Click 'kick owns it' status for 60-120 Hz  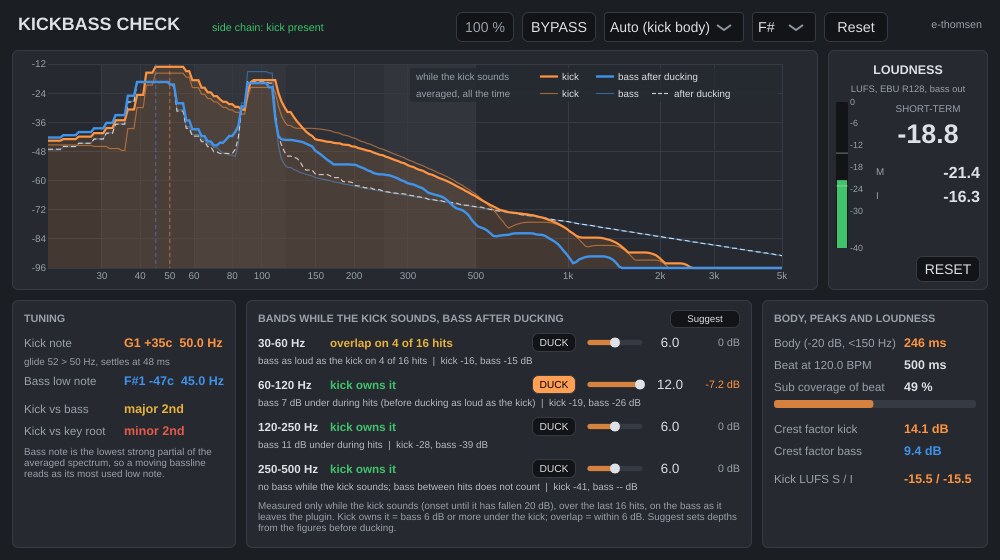coord(363,385)
